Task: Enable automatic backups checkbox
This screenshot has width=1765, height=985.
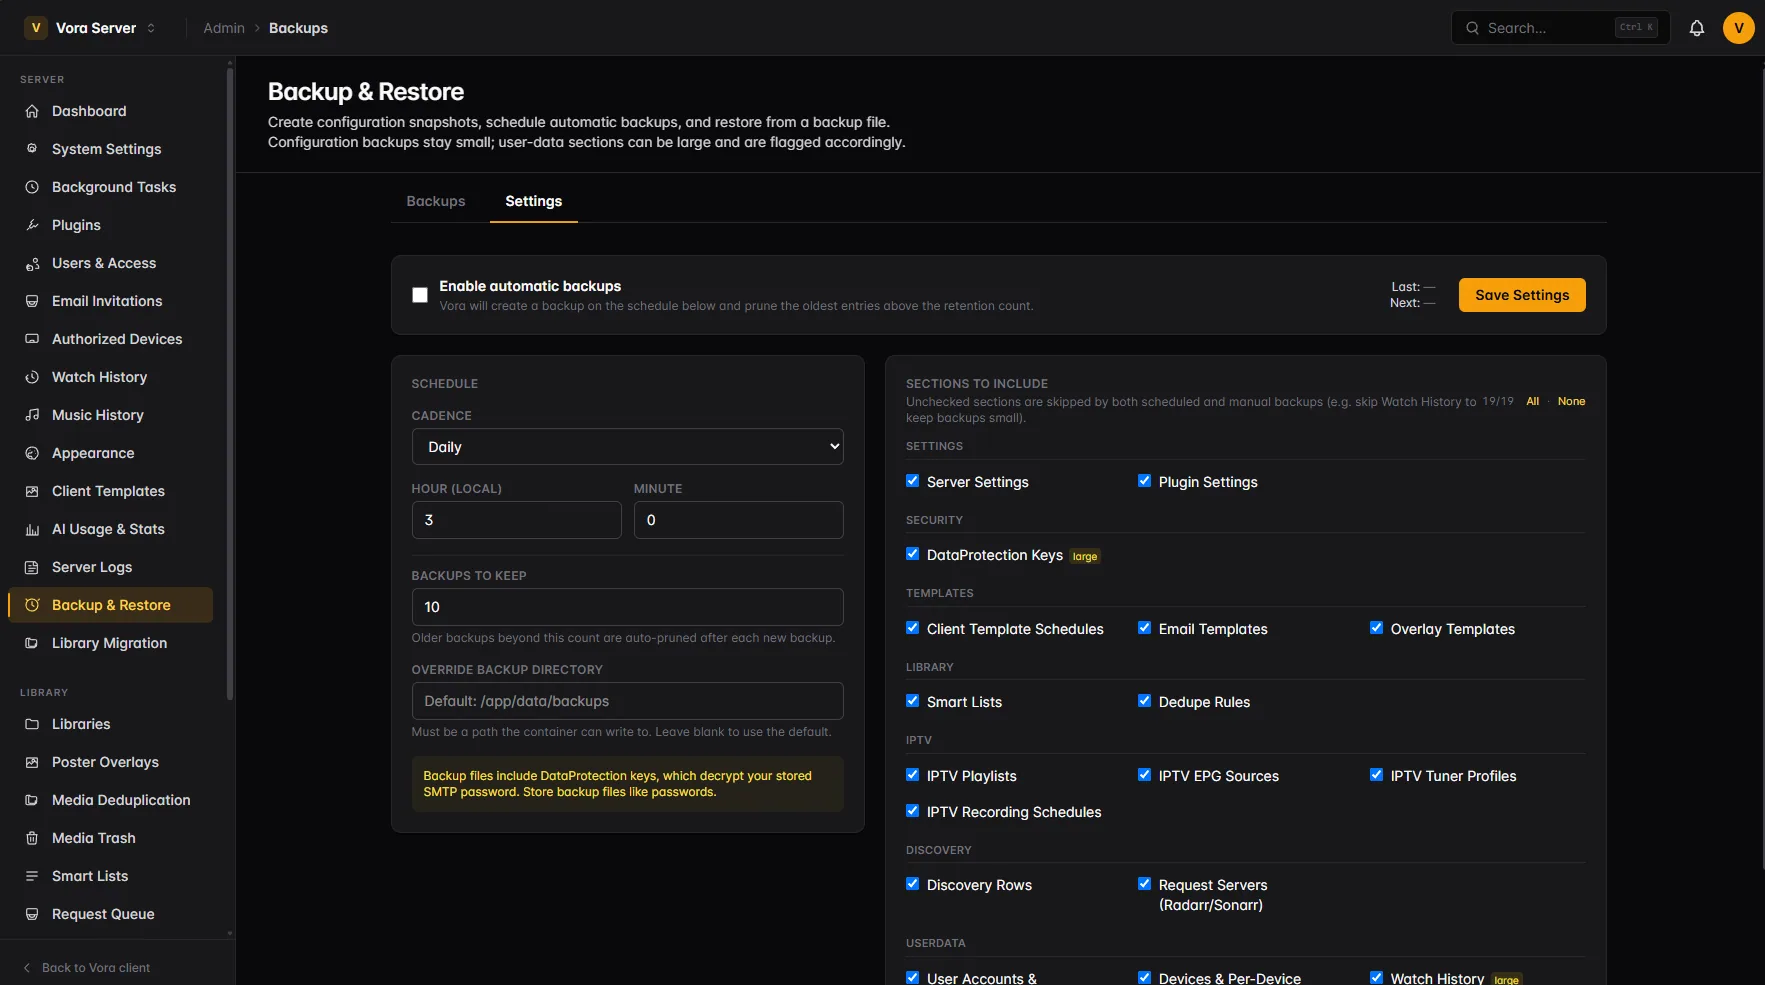Action: coord(420,295)
